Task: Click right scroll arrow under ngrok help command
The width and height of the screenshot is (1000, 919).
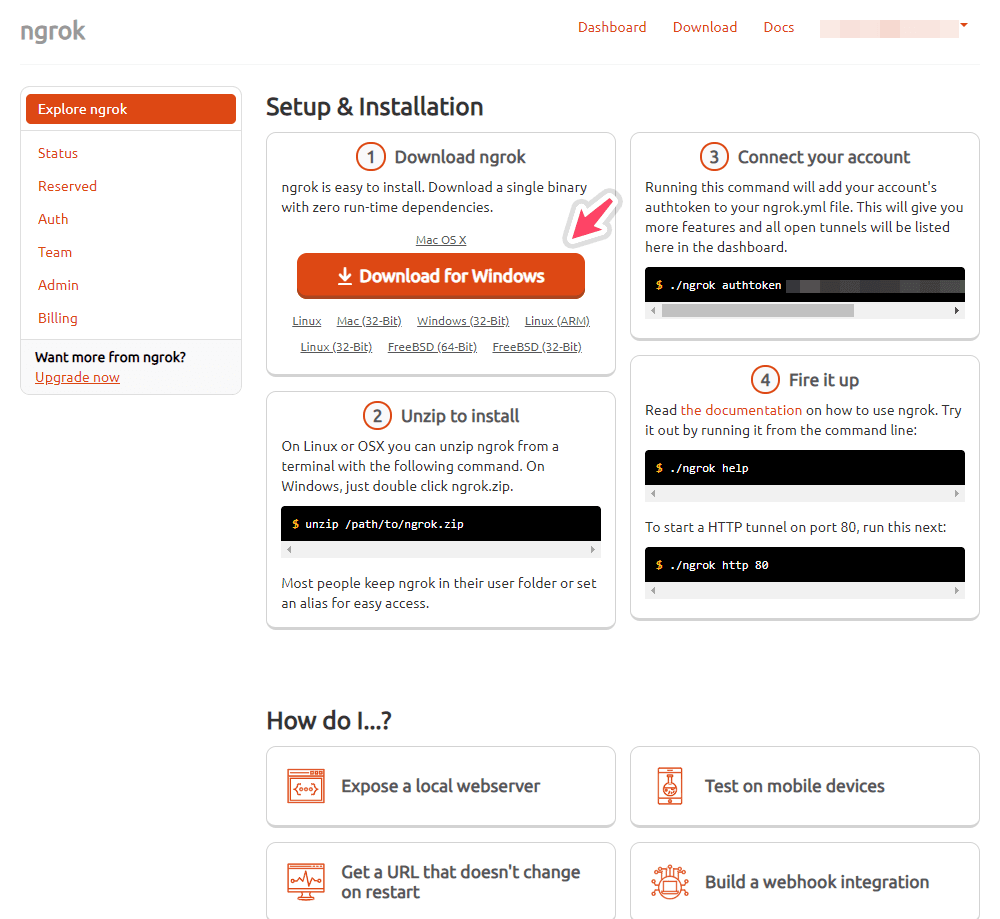Action: point(957,494)
